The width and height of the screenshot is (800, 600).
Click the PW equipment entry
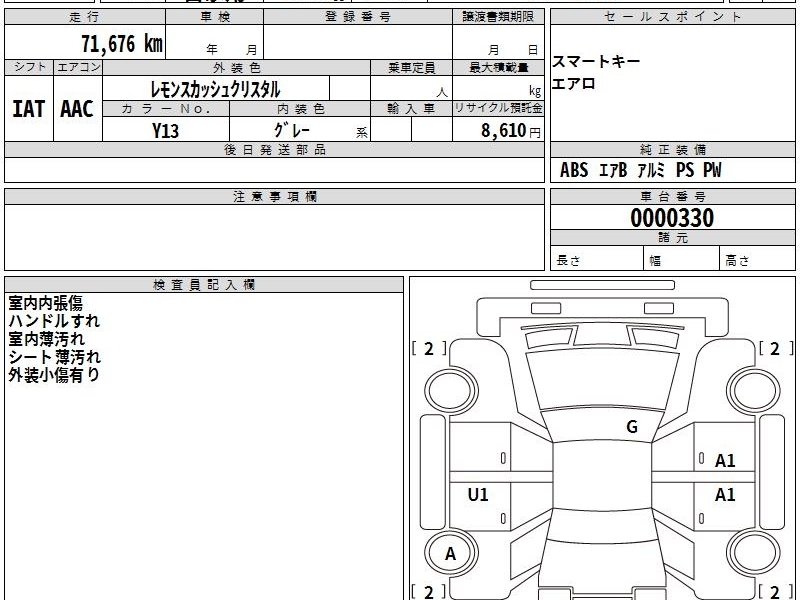(712, 170)
